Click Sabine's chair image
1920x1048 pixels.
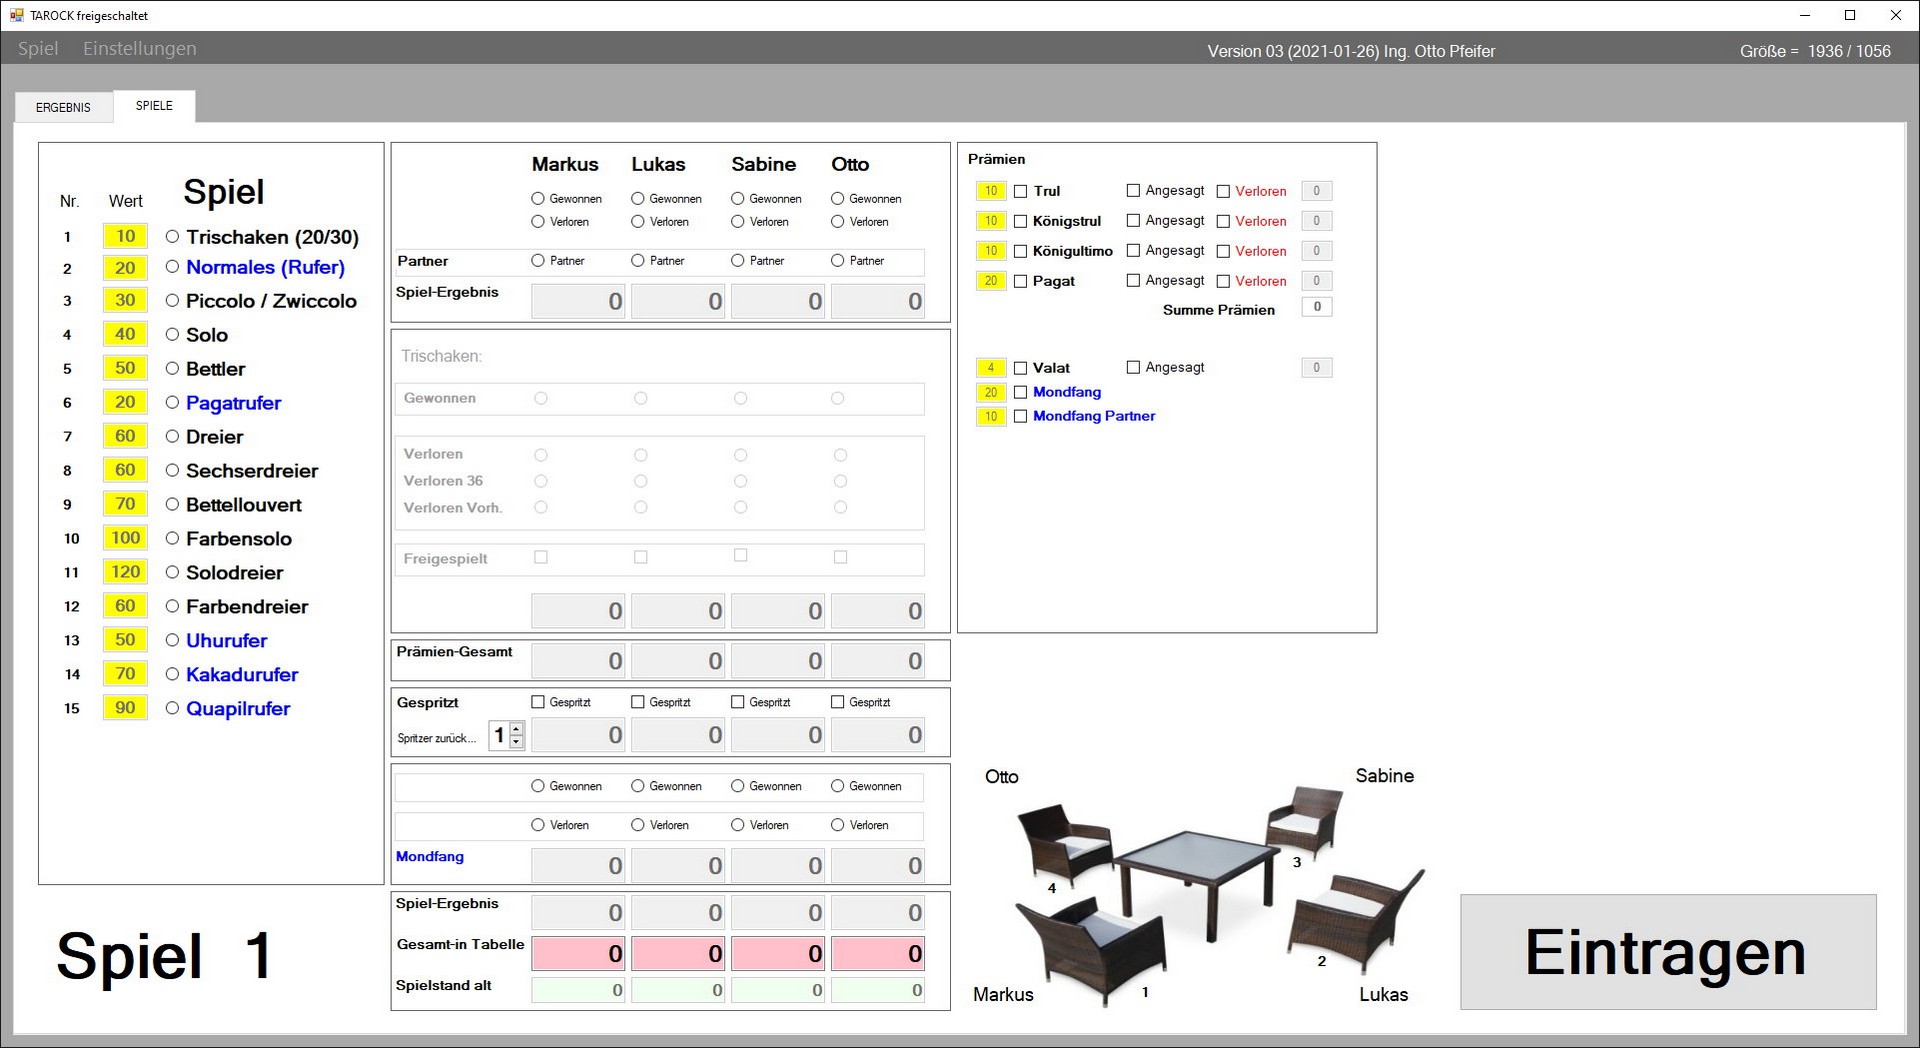click(1304, 820)
